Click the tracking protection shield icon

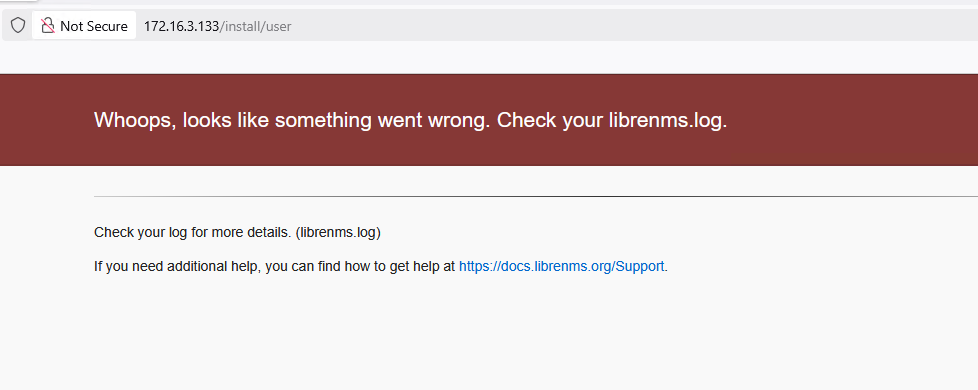click(x=18, y=26)
